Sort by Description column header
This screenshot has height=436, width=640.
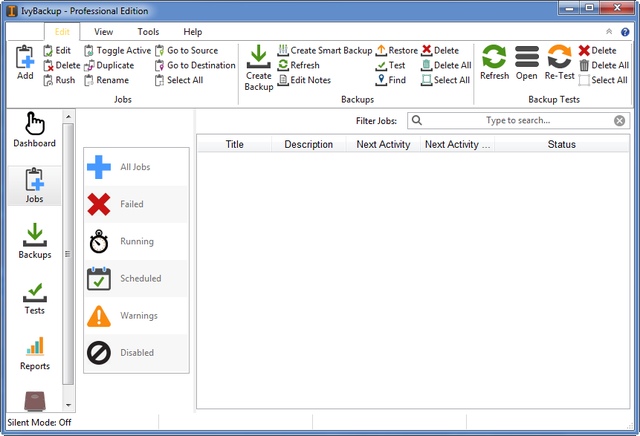(x=309, y=145)
